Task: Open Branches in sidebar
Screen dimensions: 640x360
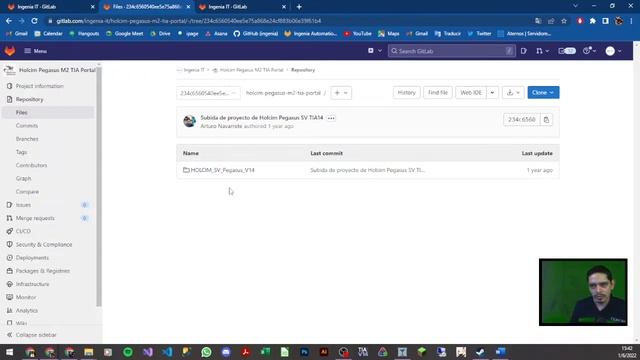Action: (27, 139)
